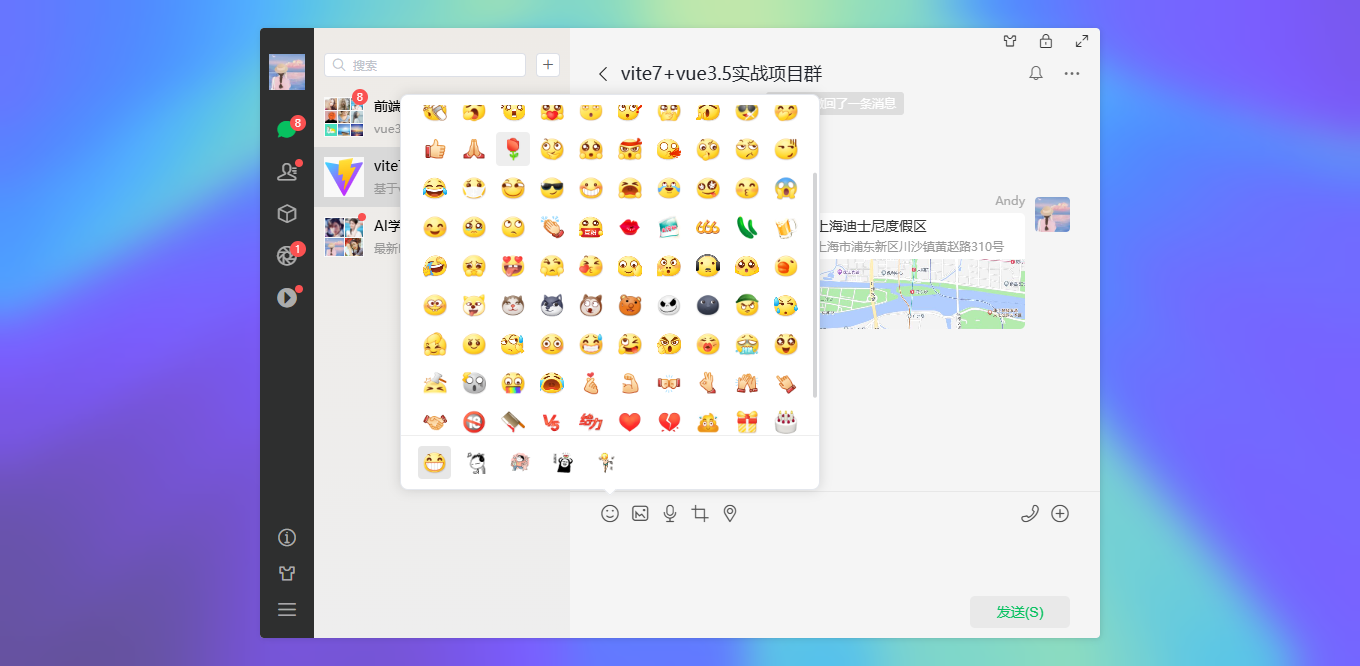Select the image attachment icon

coord(640,513)
